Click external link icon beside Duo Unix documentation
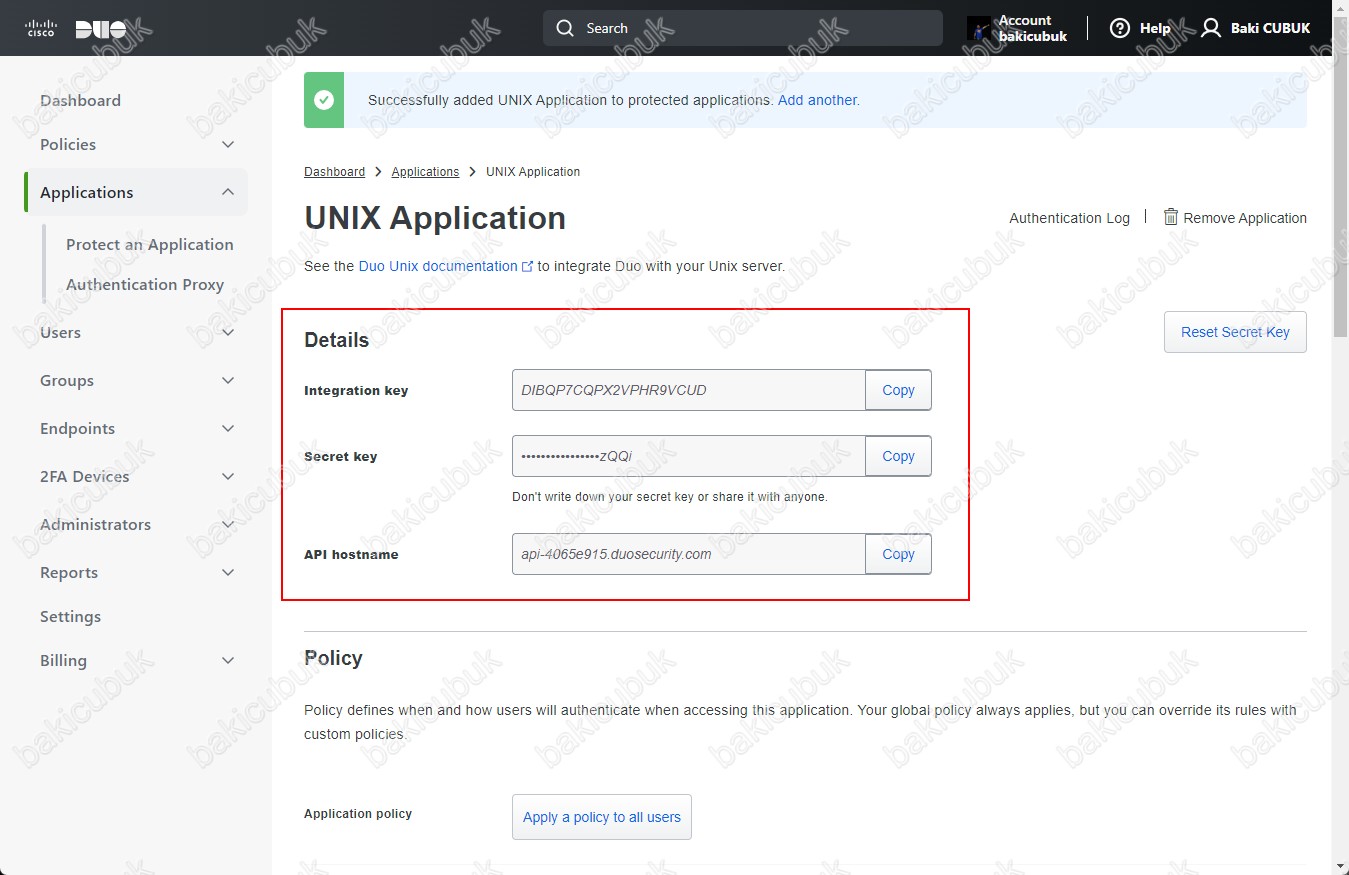Screen dimensions: 1349x875 [x=527, y=267]
